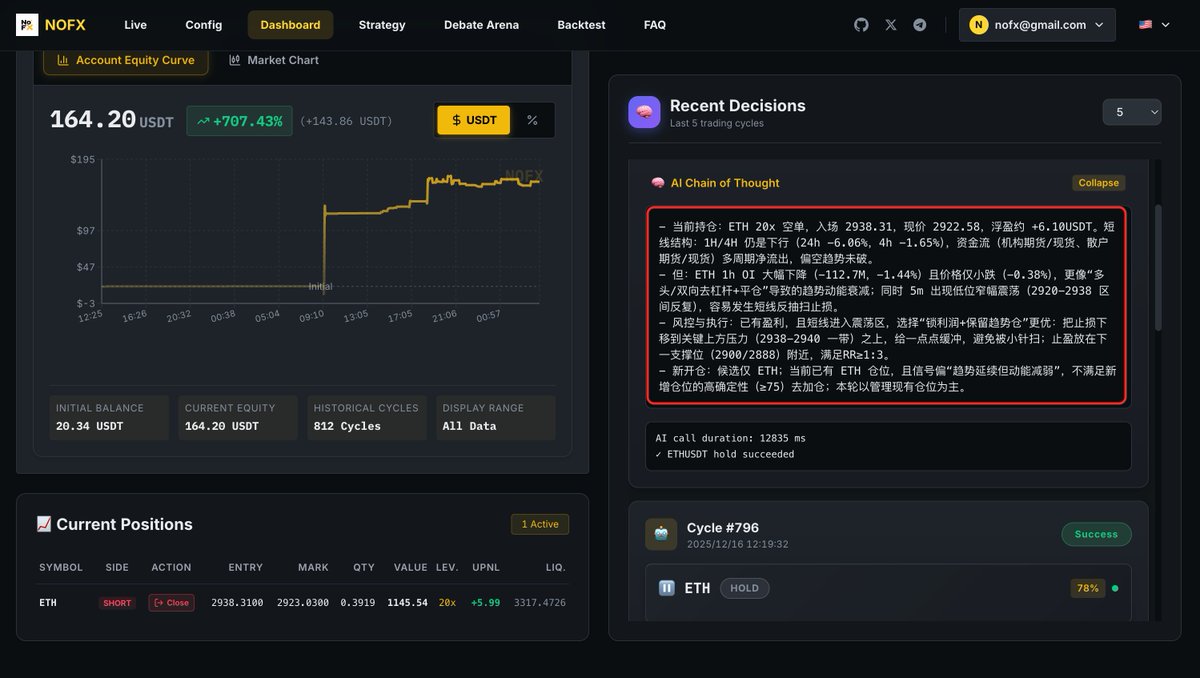
Task: Click the SHORT side badge in ETH row
Action: 117,603
